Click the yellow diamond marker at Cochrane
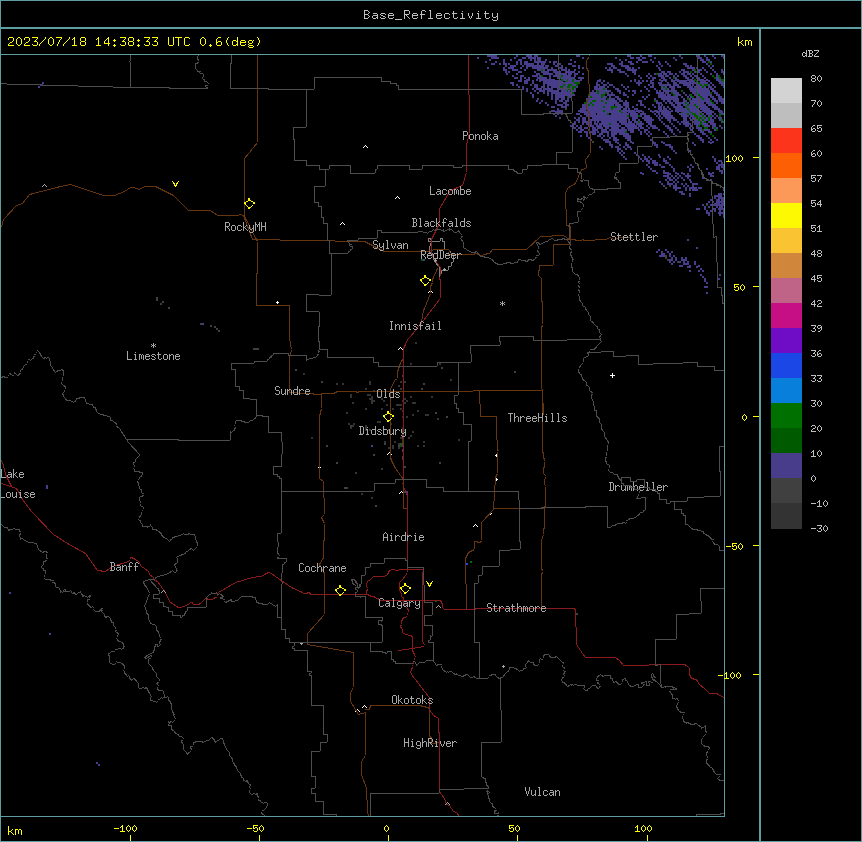 click(x=340, y=590)
